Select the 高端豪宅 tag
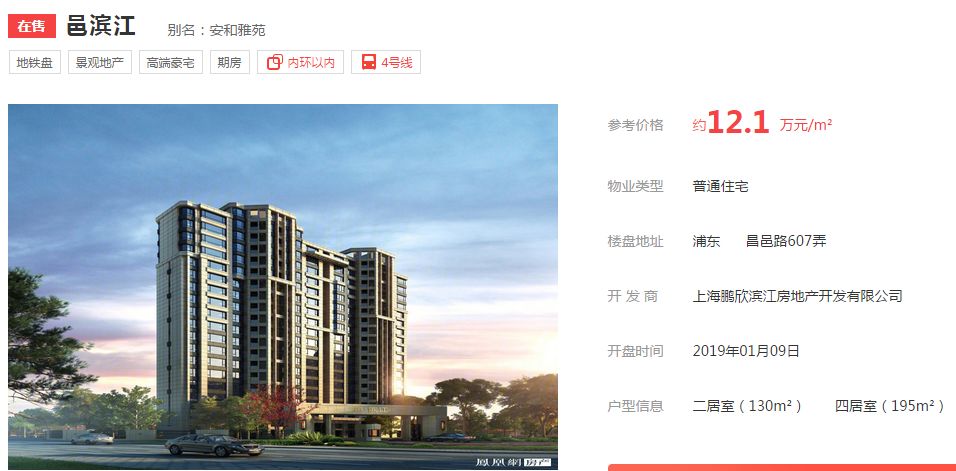This screenshot has width=956, height=471. coord(171,62)
